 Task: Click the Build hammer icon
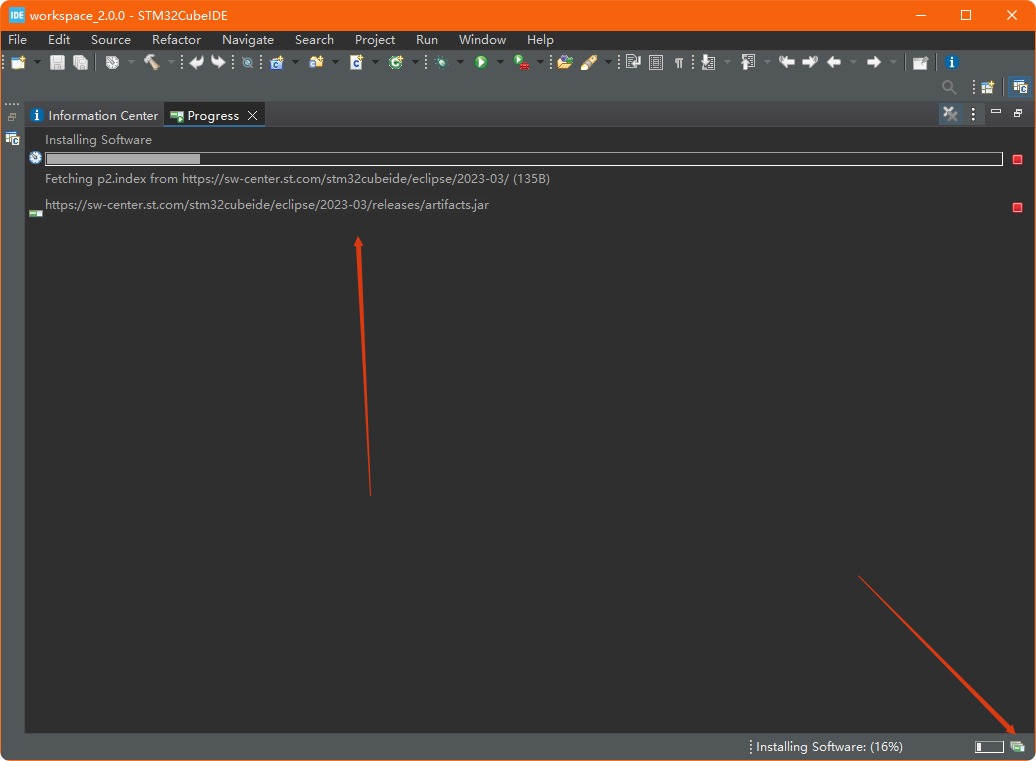tap(151, 63)
